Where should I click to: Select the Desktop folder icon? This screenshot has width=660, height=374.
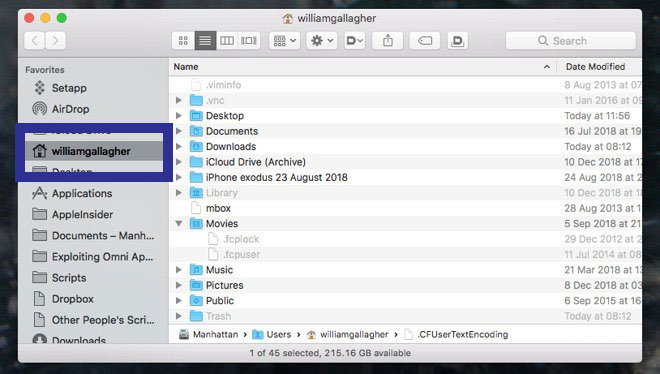(196, 116)
